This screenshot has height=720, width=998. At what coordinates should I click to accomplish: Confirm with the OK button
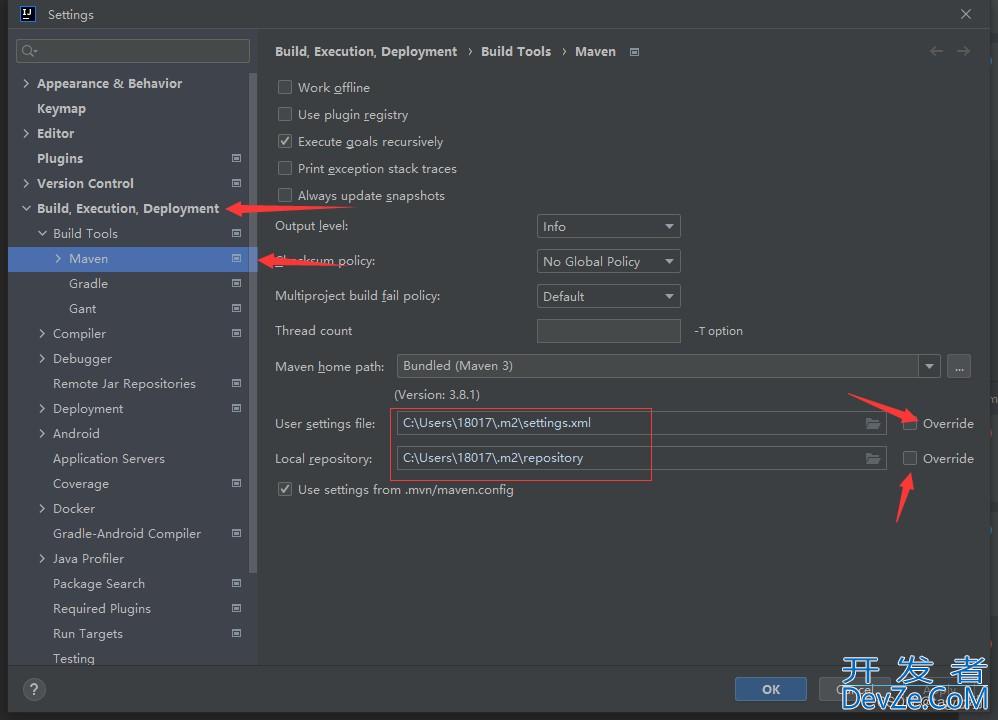pyautogui.click(x=771, y=689)
